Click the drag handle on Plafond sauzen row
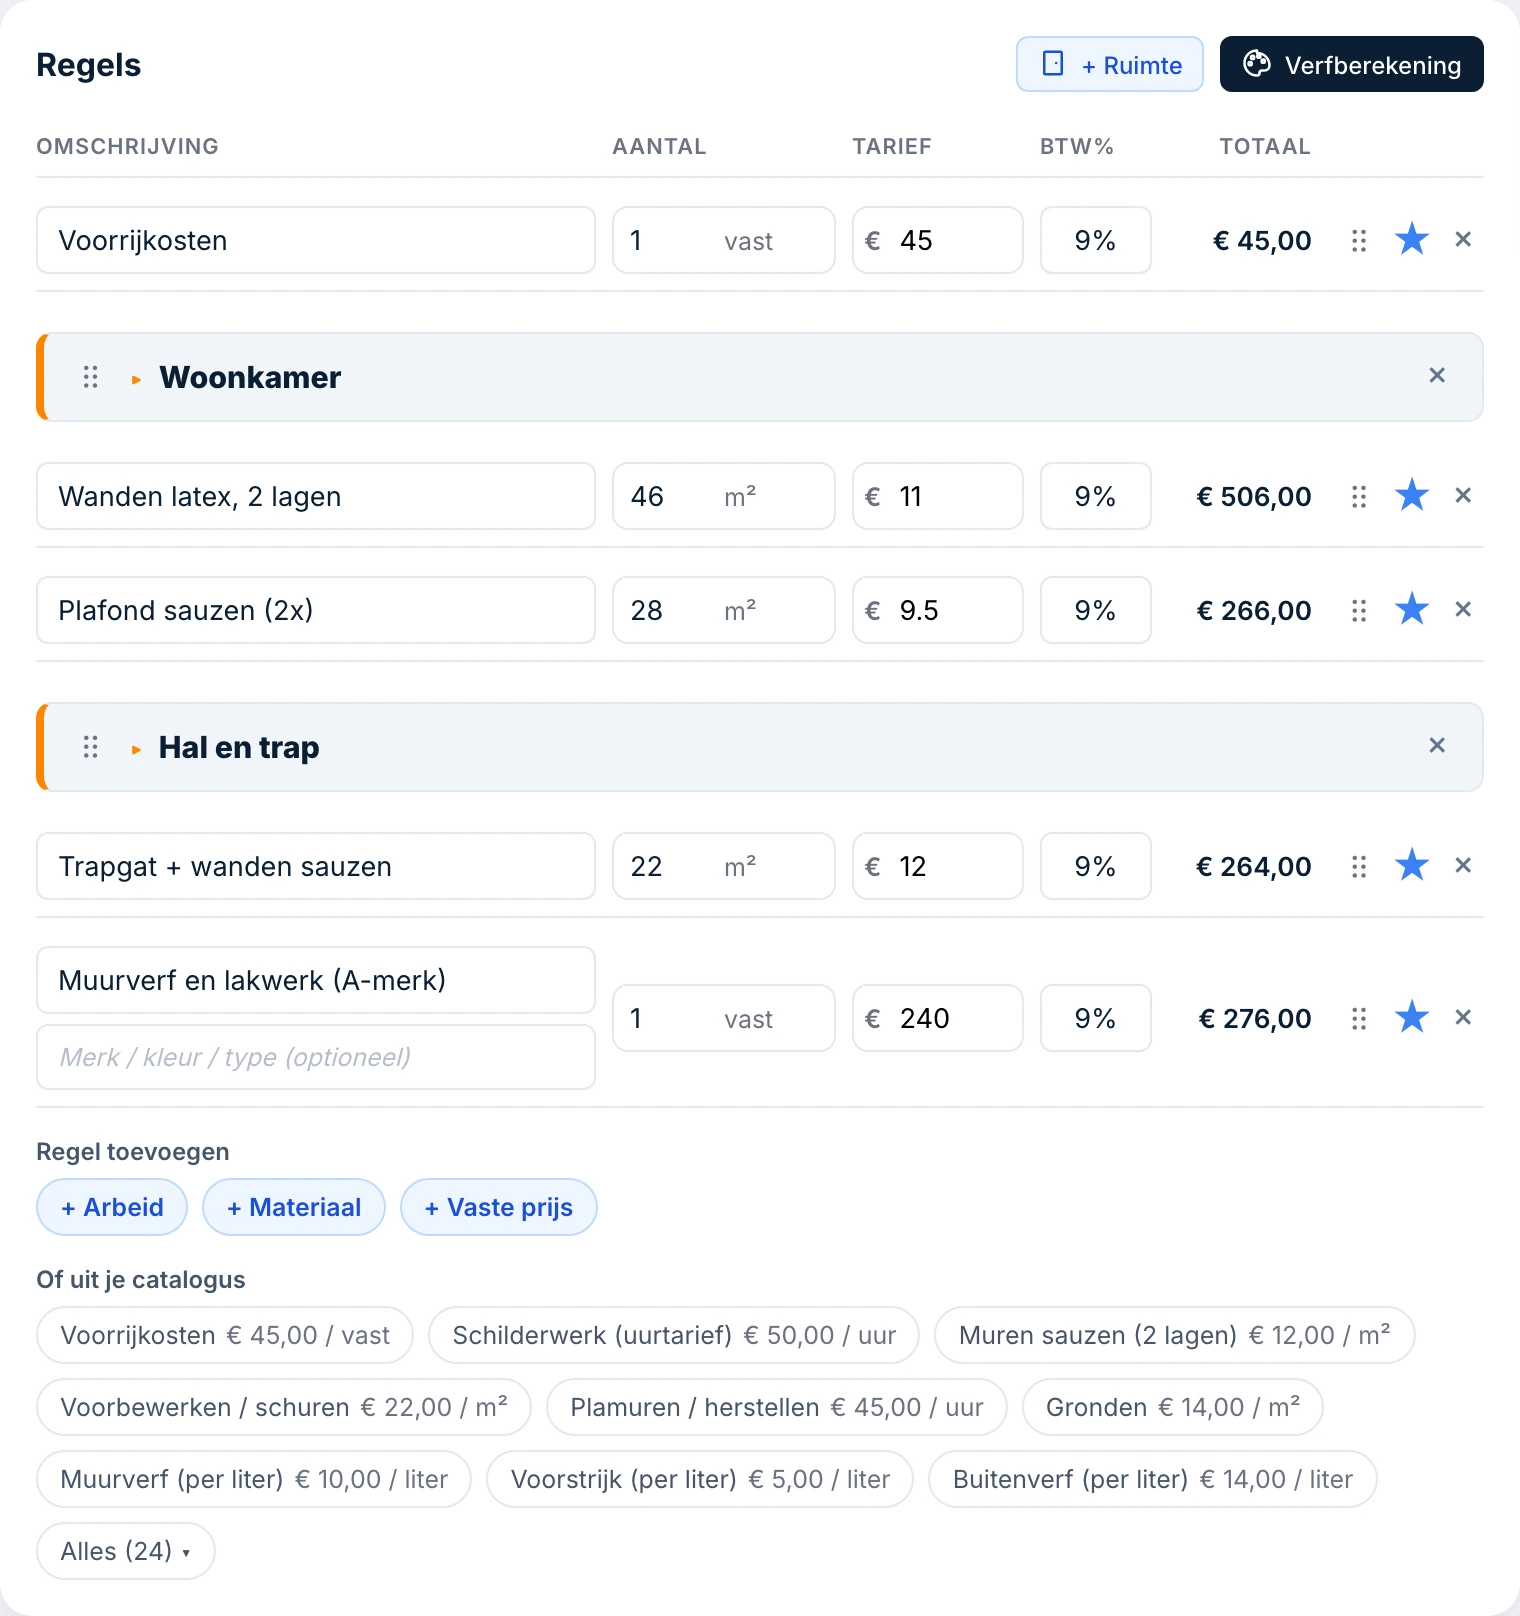 click(x=1359, y=610)
